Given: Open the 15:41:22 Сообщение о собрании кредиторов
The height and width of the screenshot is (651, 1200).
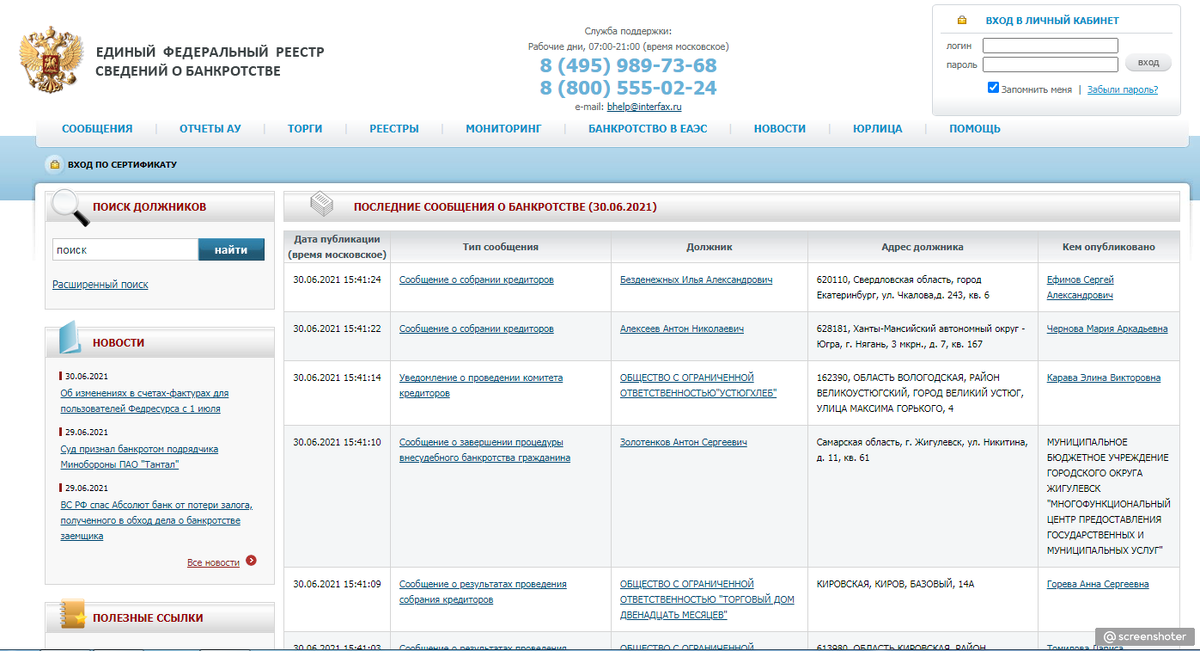Looking at the screenshot, I should 476,329.
